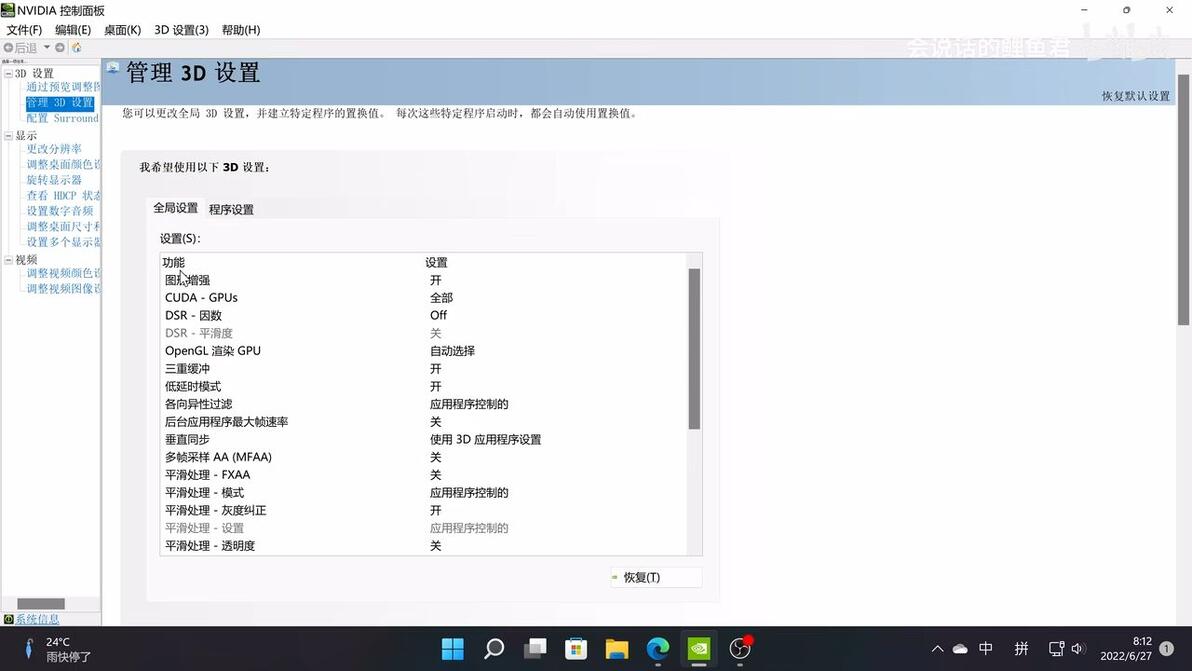
Task: Open the back history dropdown arrow
Action: [47, 47]
